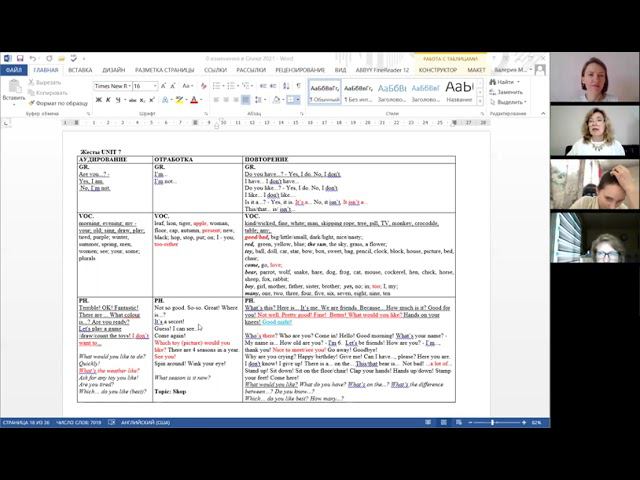Click the language АНГЛИЙСКИЙ (США) indicator

coord(146,422)
